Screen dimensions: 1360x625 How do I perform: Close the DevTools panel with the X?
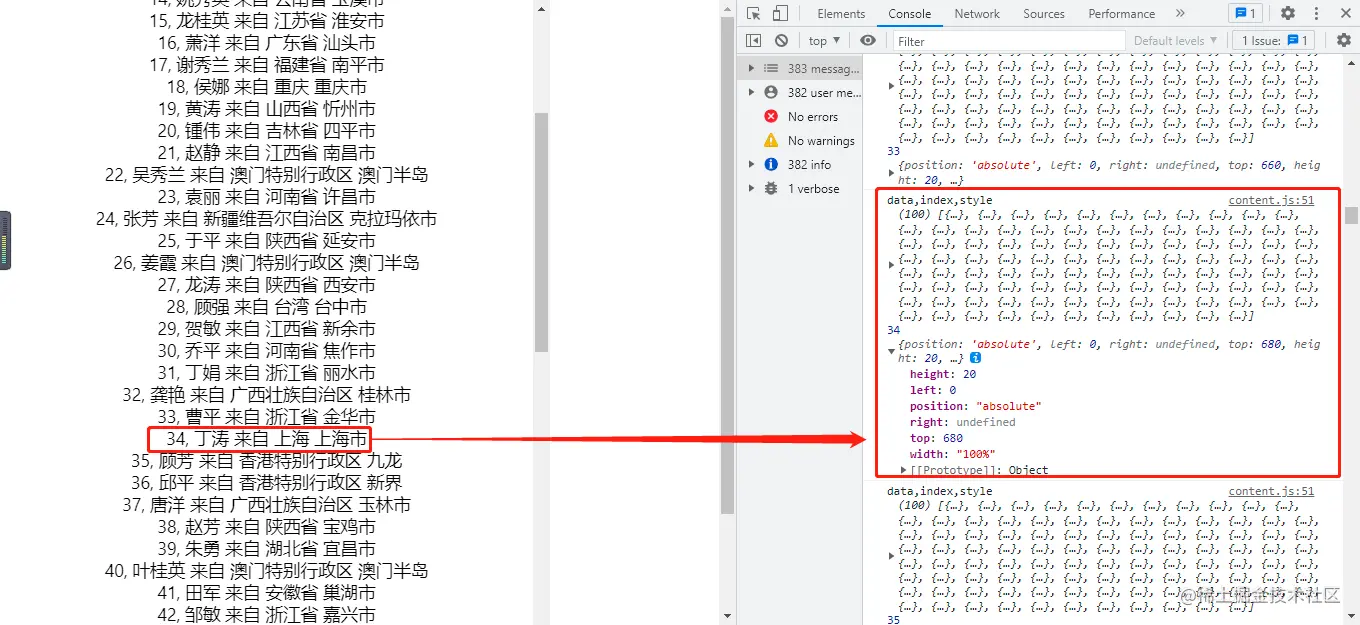1344,14
